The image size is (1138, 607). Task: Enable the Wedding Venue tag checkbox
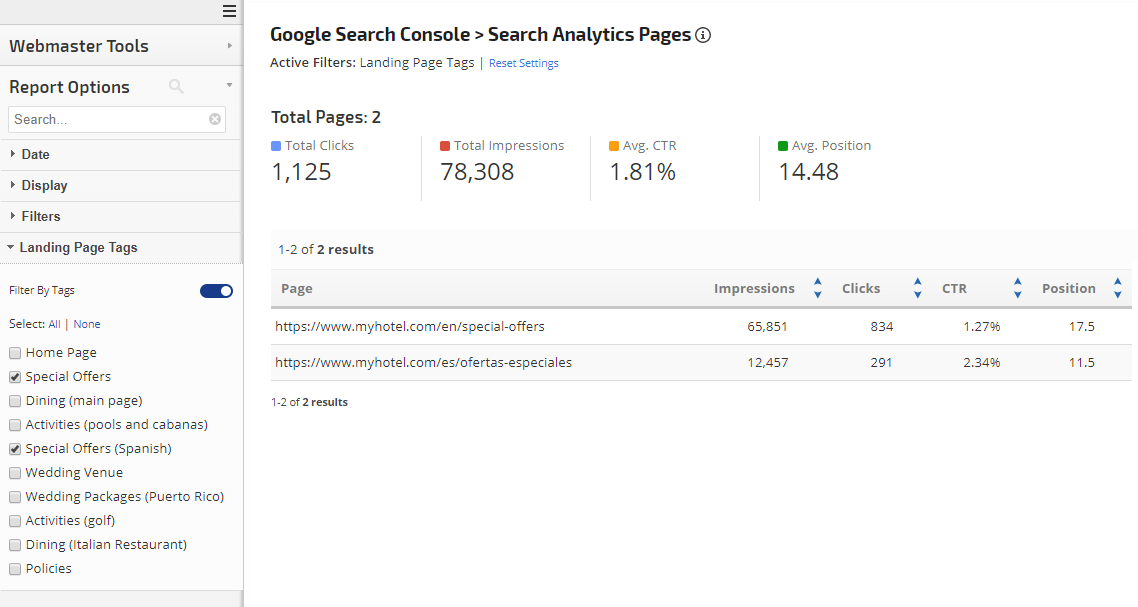(15, 473)
